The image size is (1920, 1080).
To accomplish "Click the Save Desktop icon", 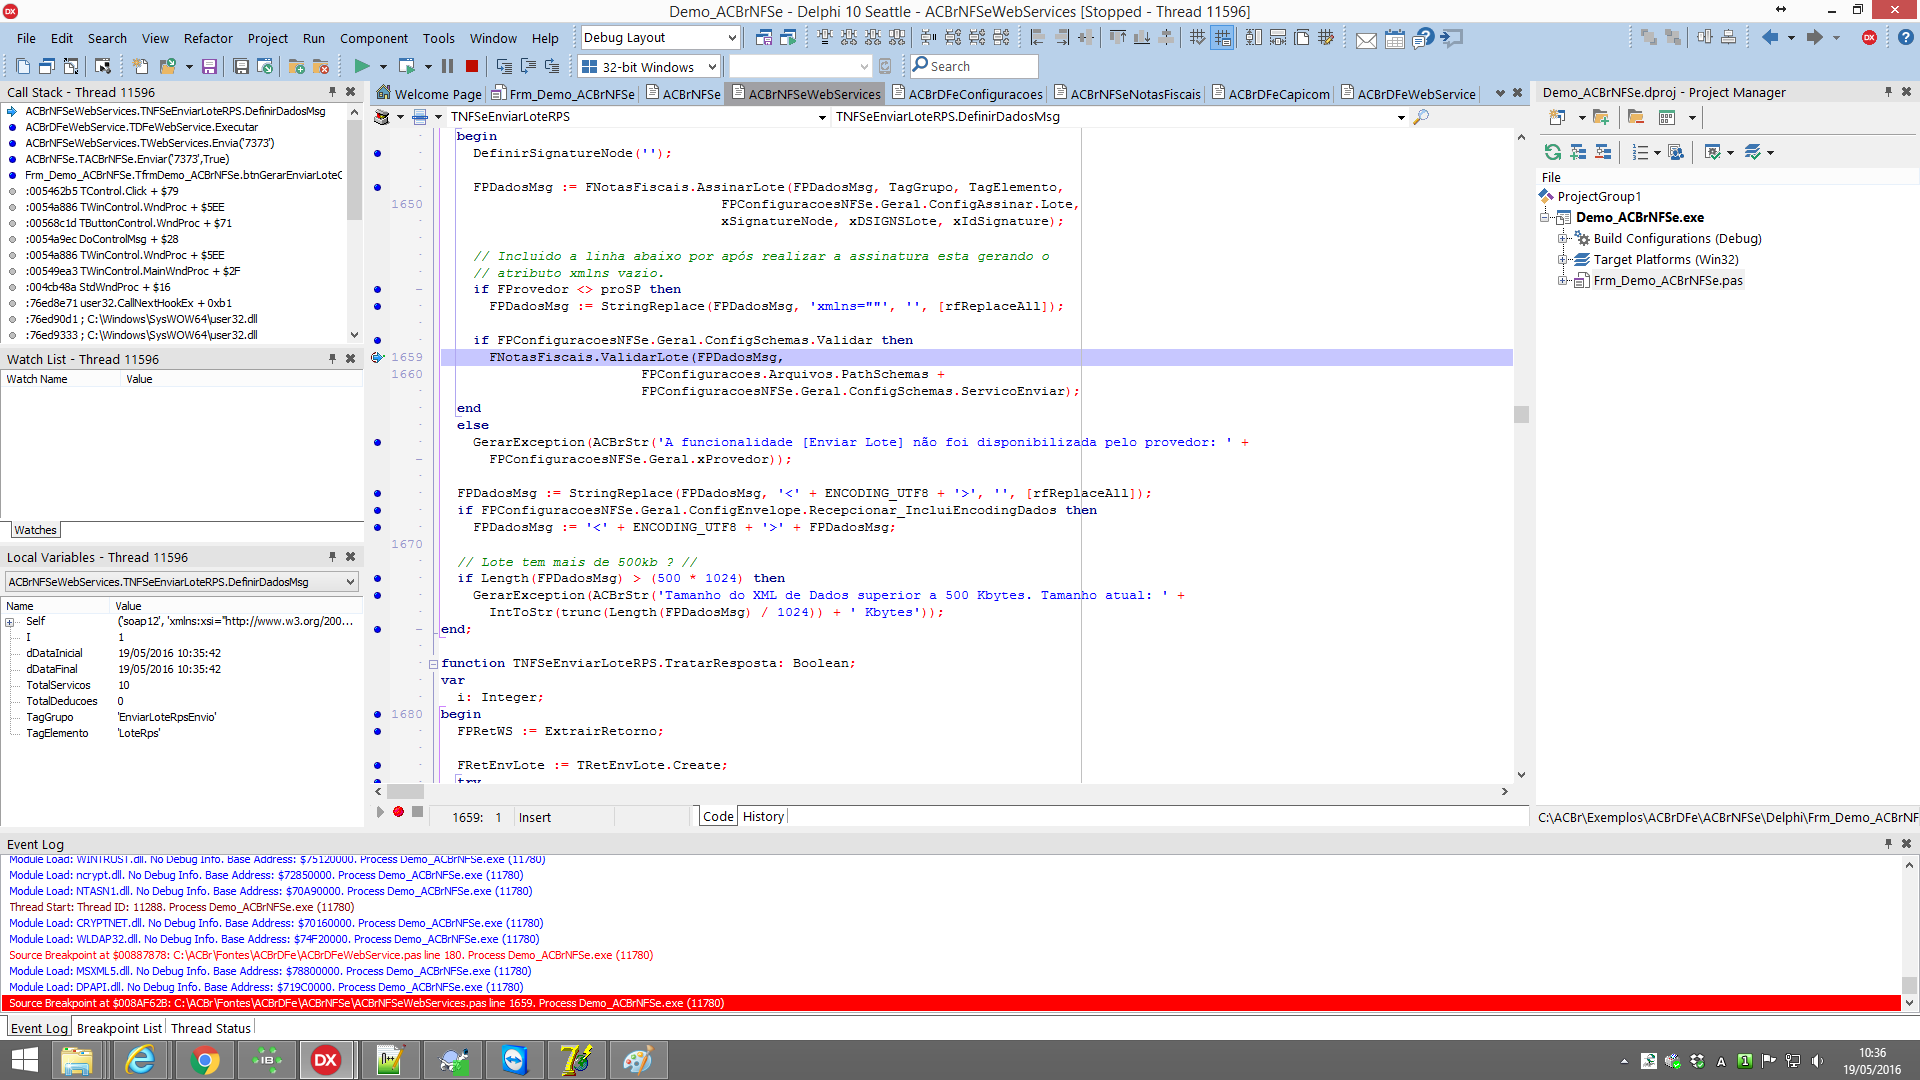I will pos(764,38).
